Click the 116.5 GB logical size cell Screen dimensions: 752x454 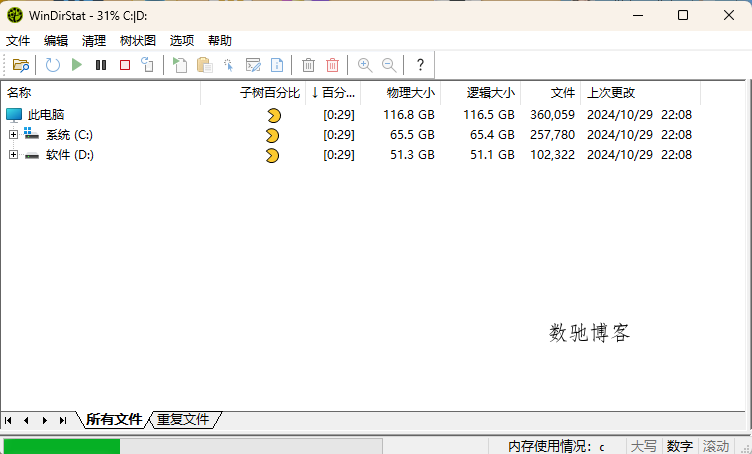[x=489, y=115]
